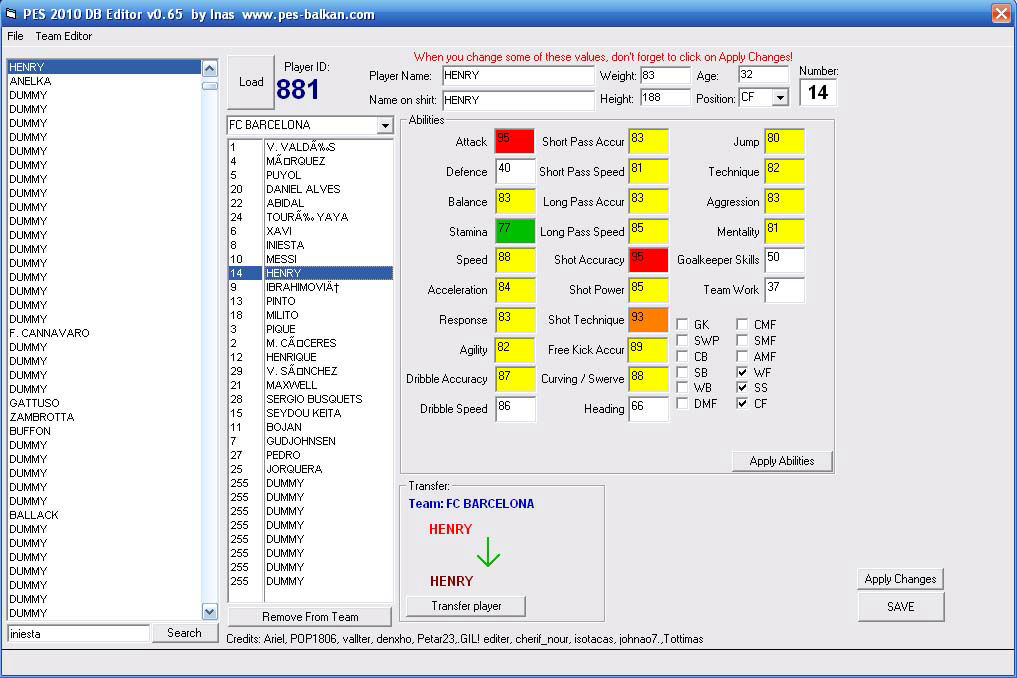This screenshot has width=1017, height=678.
Task: Click the Free Kick Accur value field
Action: pos(648,350)
